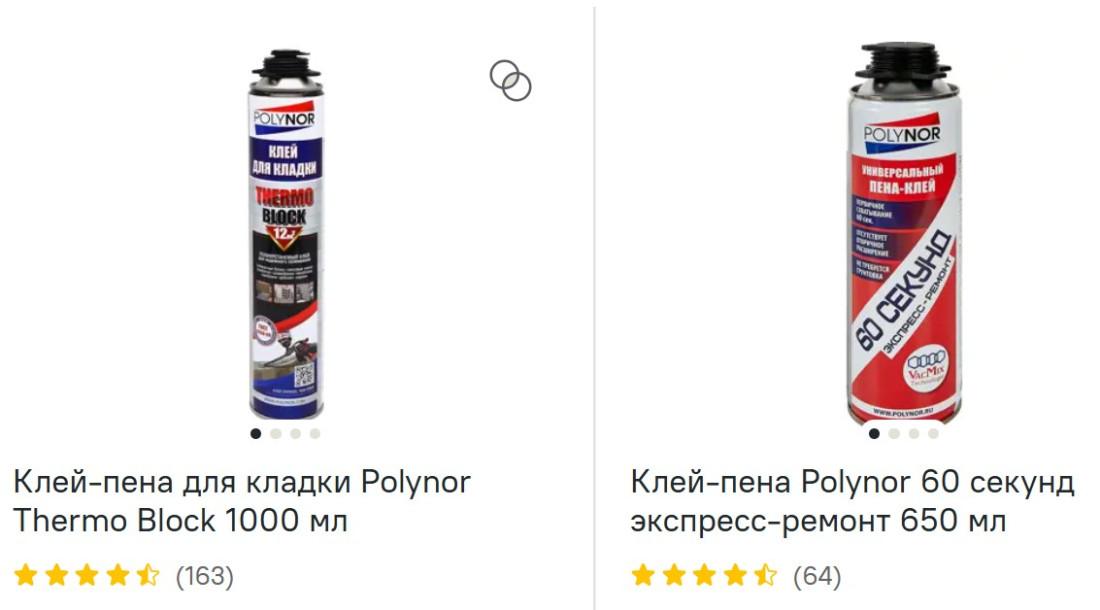1100x610 pixels.
Task: Select second carousel dot under 60 секунд can
Action: pos(894,433)
